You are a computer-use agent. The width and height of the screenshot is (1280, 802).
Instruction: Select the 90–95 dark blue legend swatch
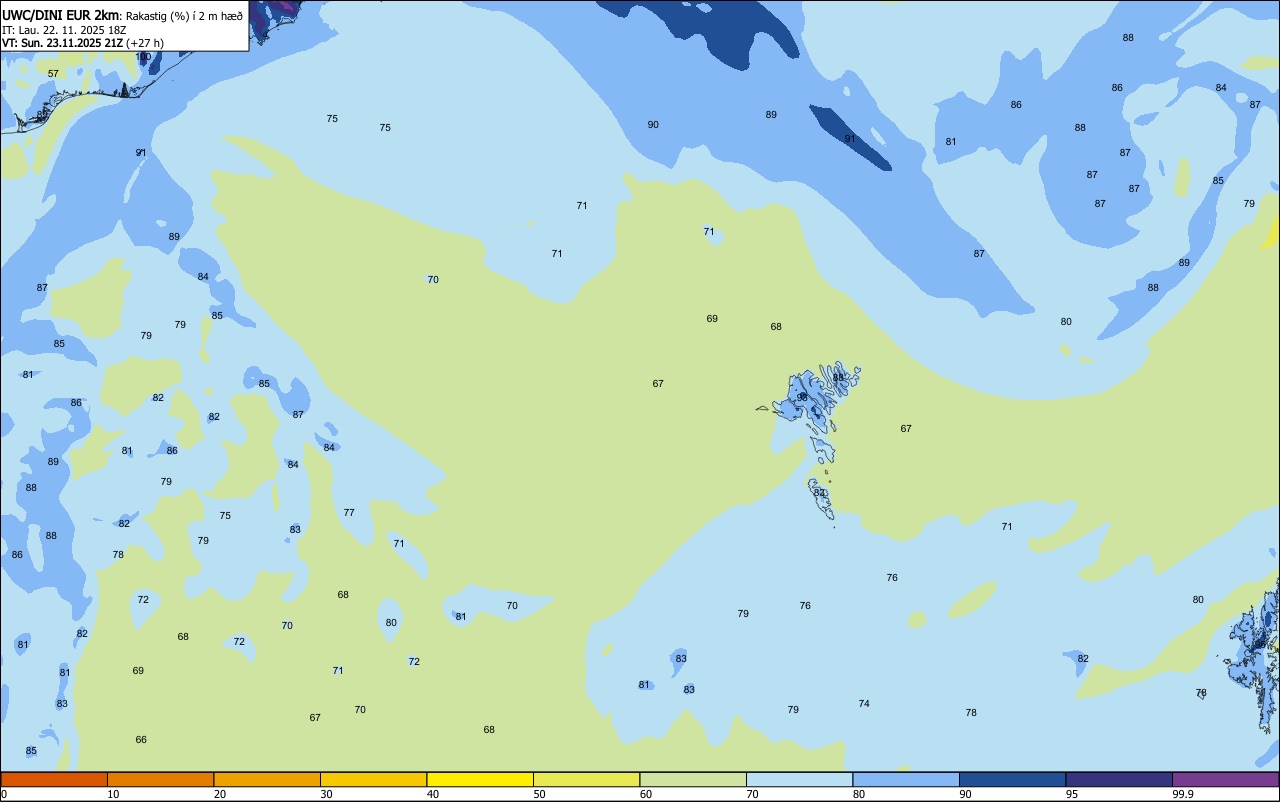point(1012,779)
